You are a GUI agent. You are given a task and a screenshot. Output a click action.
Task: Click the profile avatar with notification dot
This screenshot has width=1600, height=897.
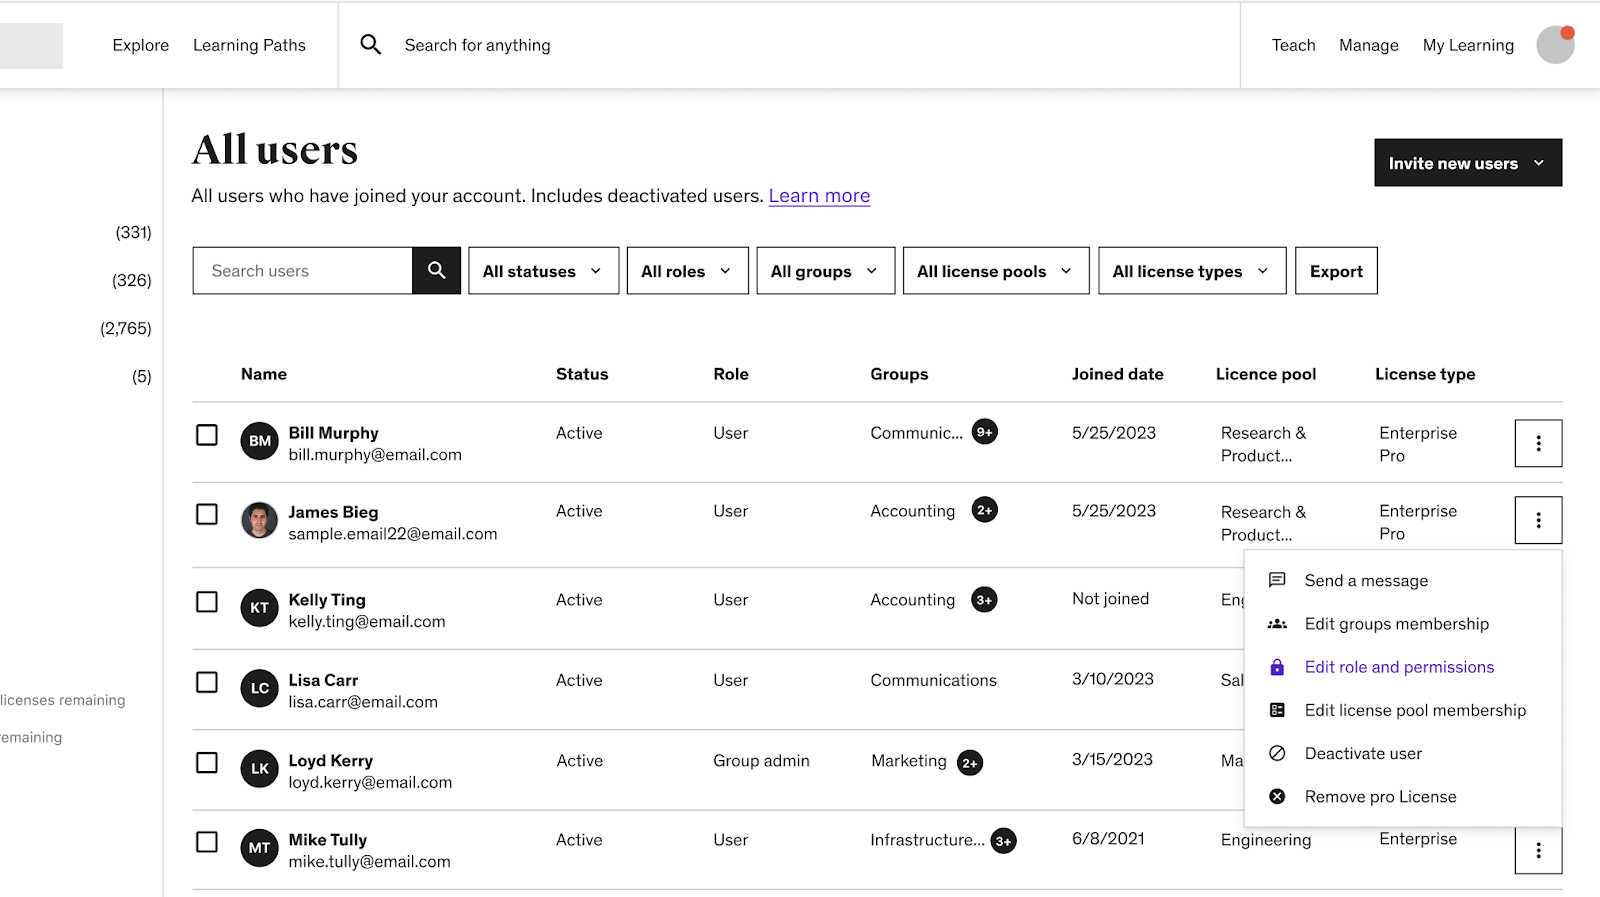pyautogui.click(x=1555, y=45)
